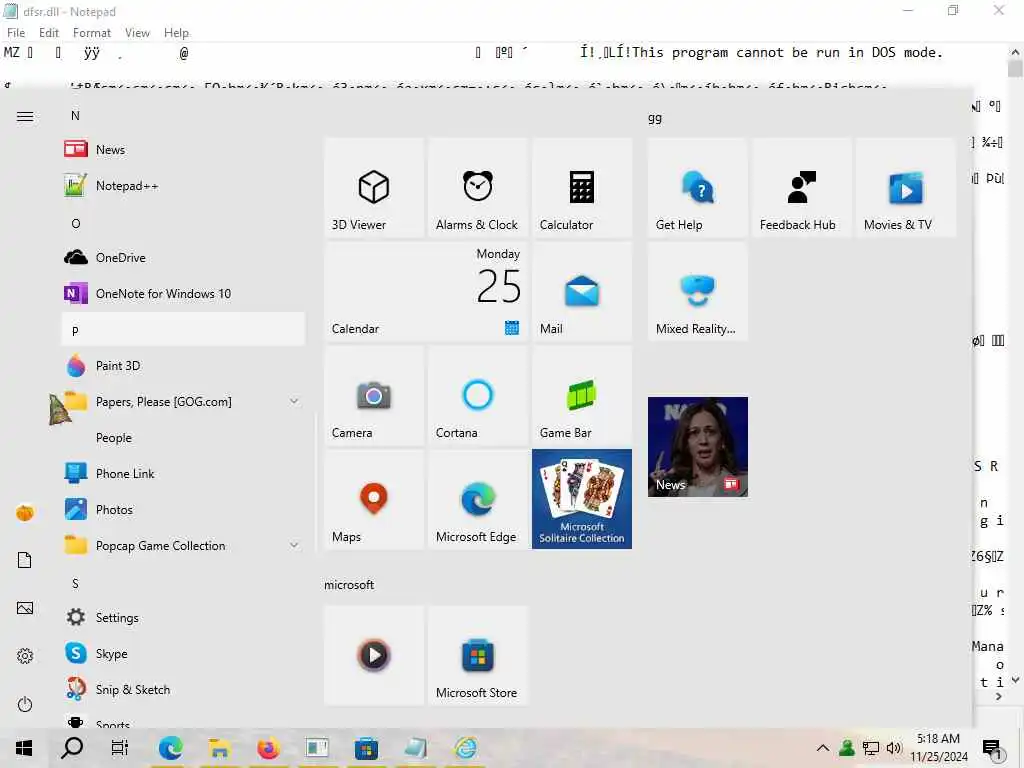Launch the Alarms & Clock tile
This screenshot has height=768, width=1024.
point(477,187)
